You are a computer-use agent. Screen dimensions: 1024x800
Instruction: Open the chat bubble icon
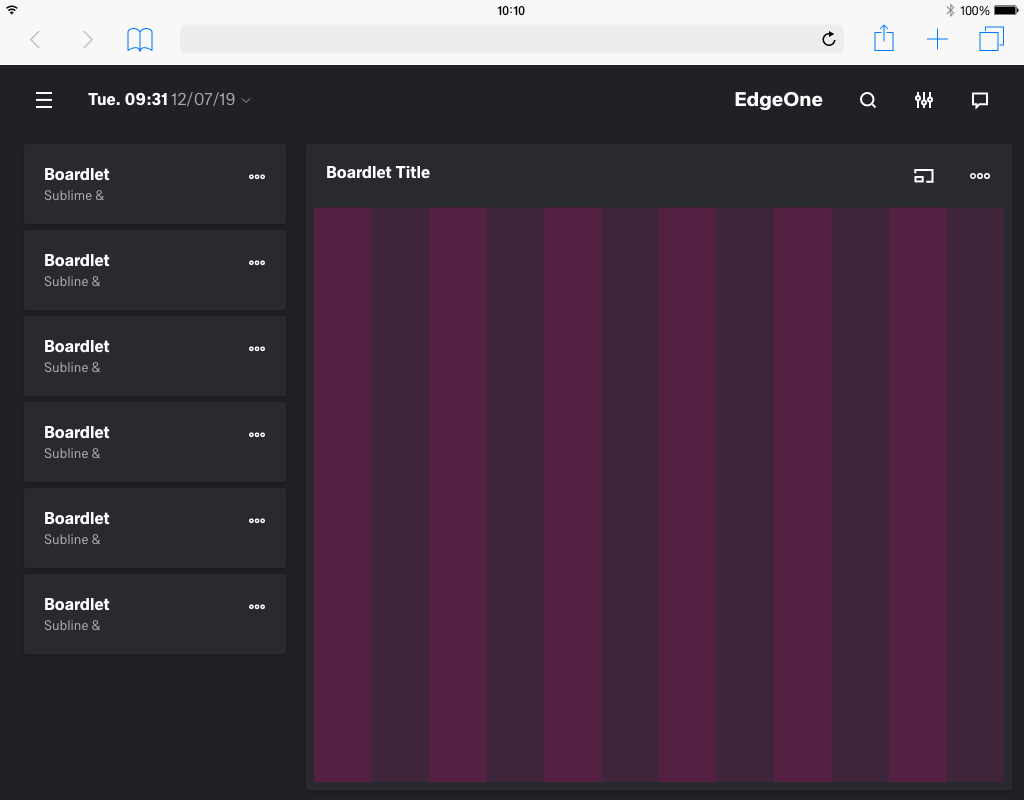[x=980, y=100]
